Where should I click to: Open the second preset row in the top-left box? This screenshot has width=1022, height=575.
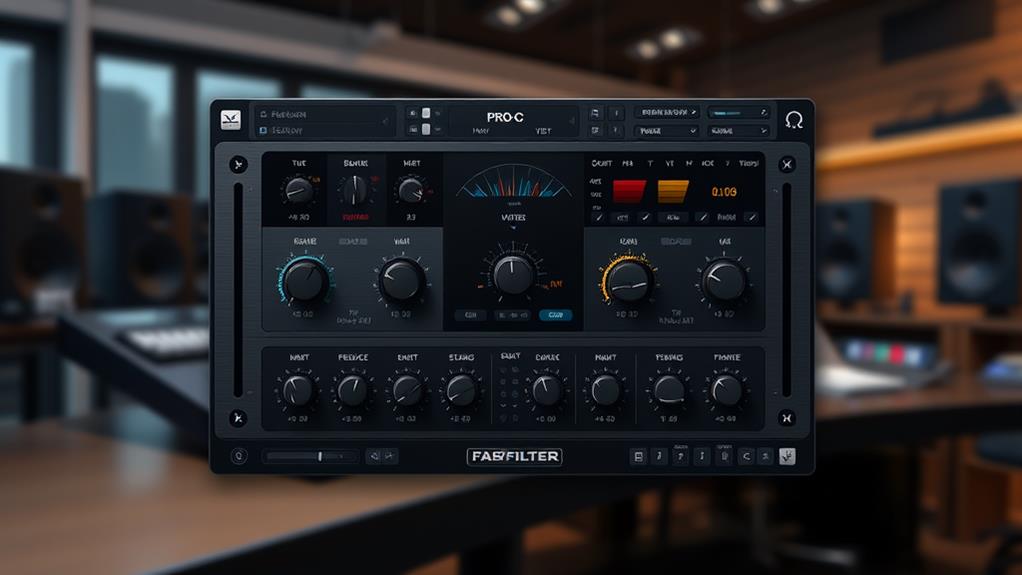(x=324, y=130)
